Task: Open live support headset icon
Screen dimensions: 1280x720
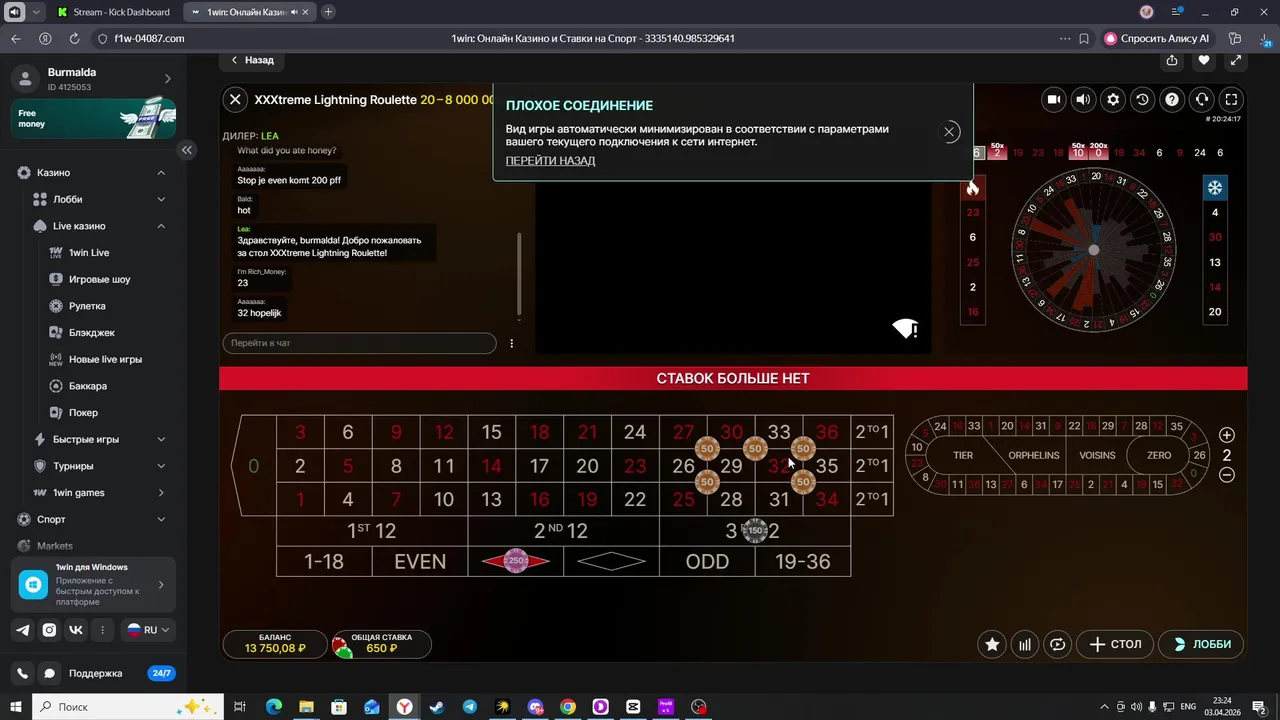Action: coord(1202,99)
